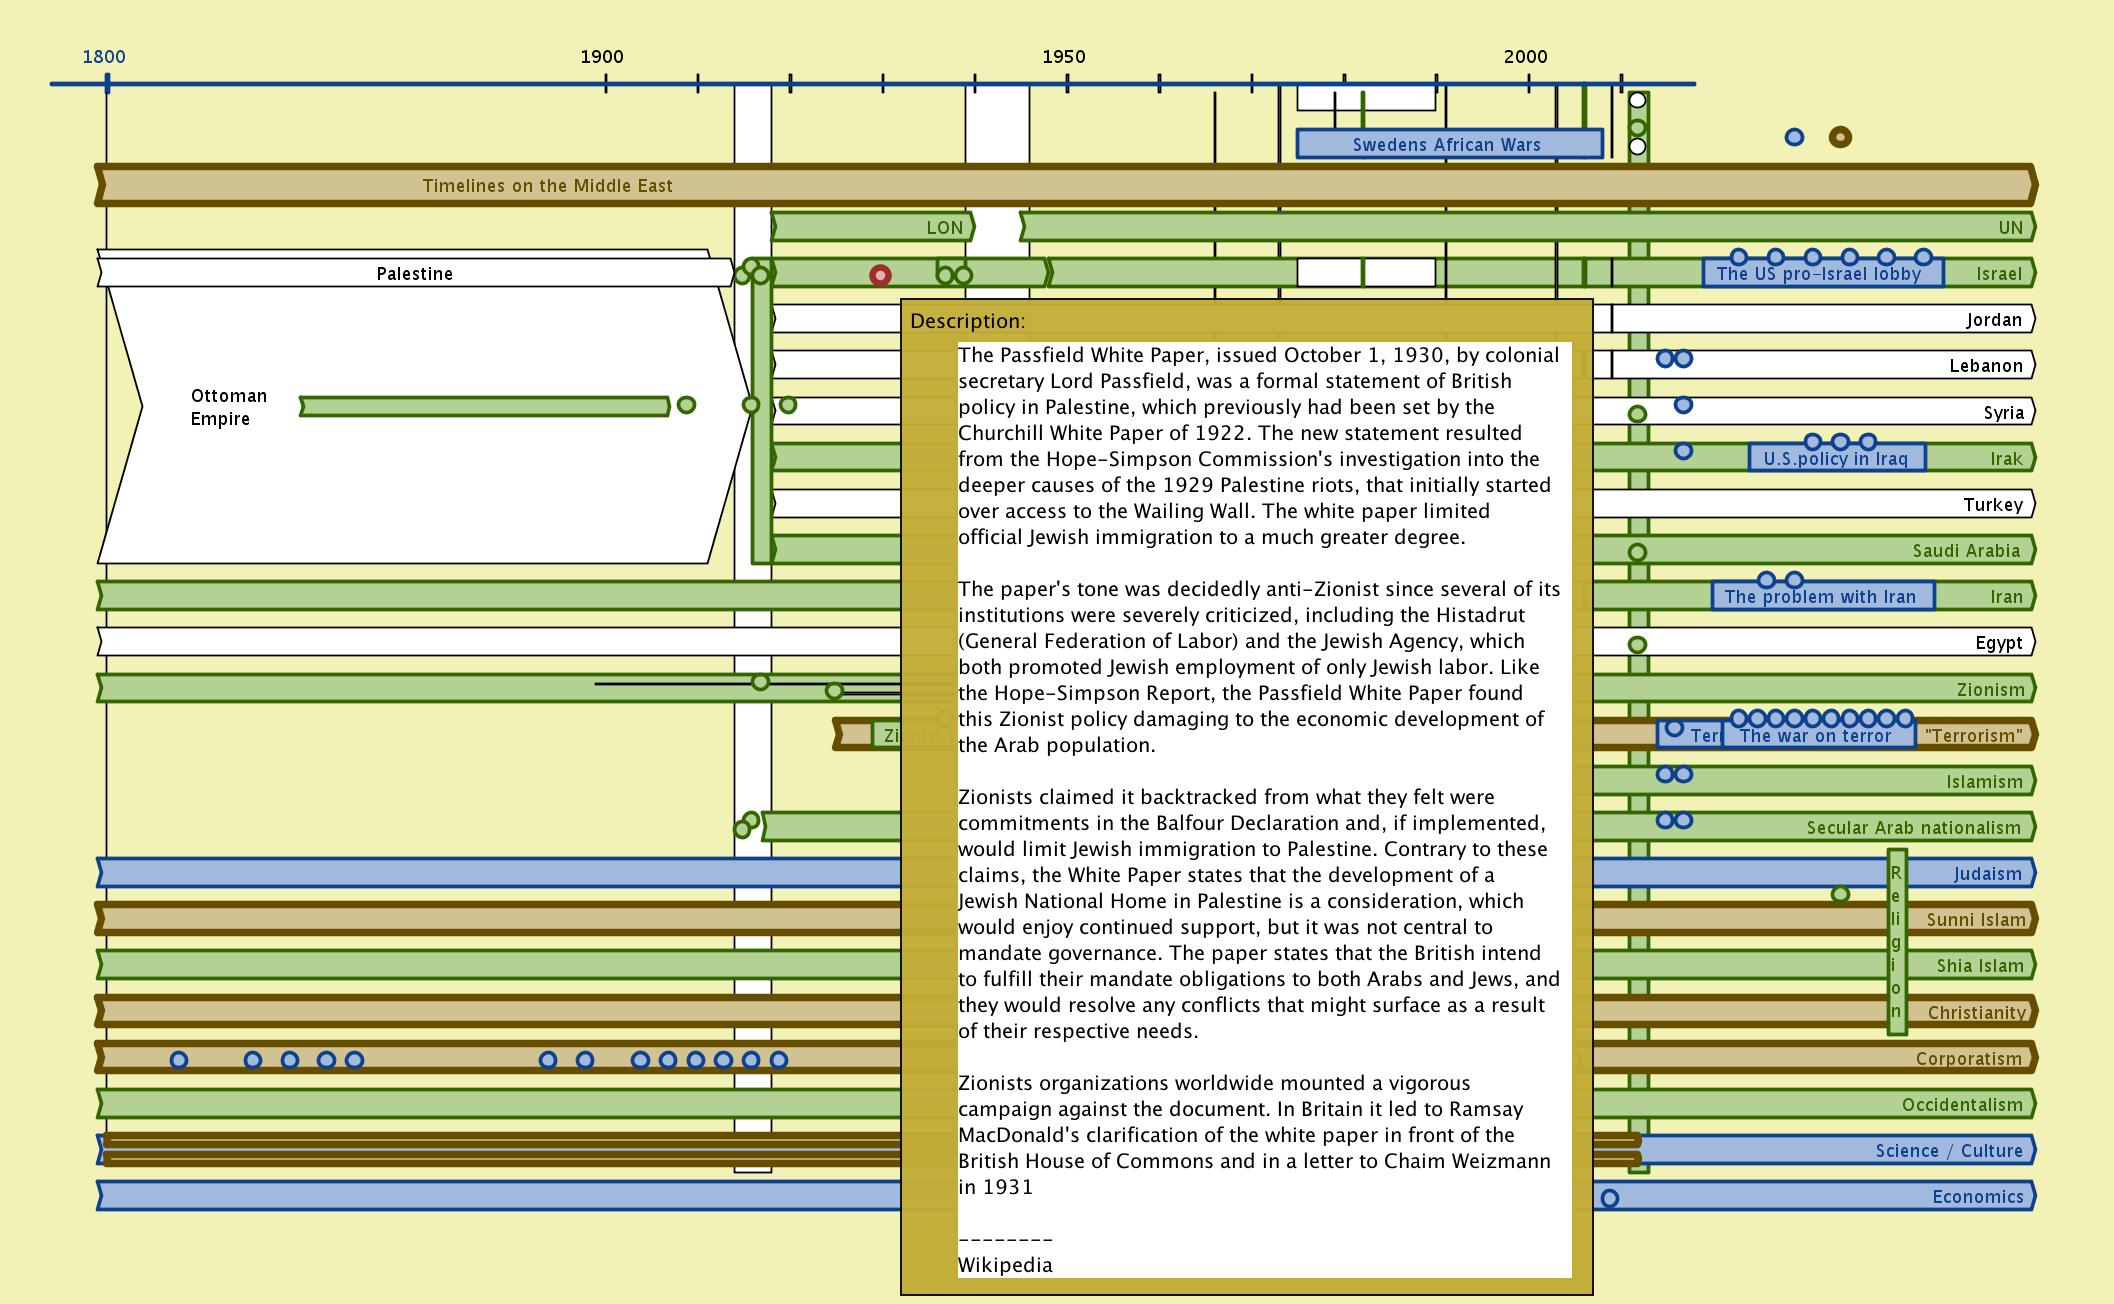Click the blue dot next to brown marker

[x=1794, y=137]
